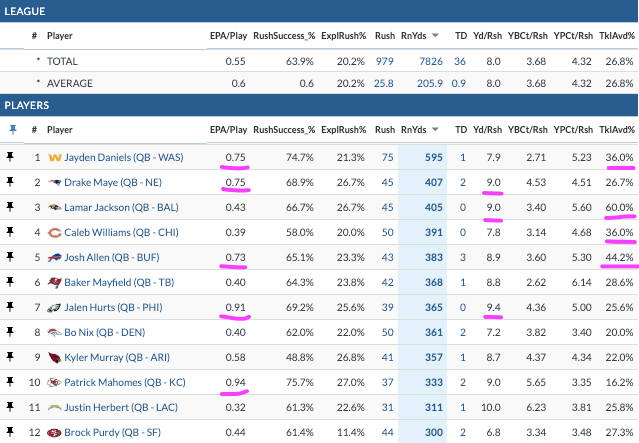Click League table TklAvd% header
This screenshot has height=443, width=639.
click(617, 35)
